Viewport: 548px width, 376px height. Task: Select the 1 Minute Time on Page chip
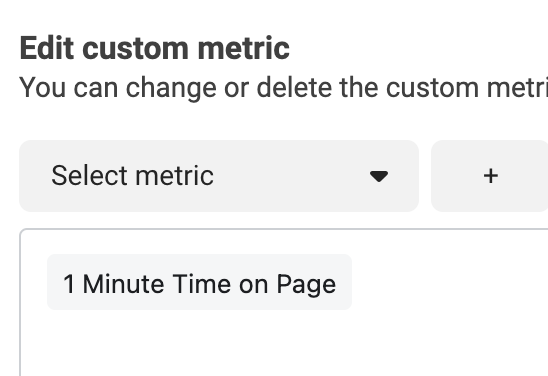pos(199,282)
